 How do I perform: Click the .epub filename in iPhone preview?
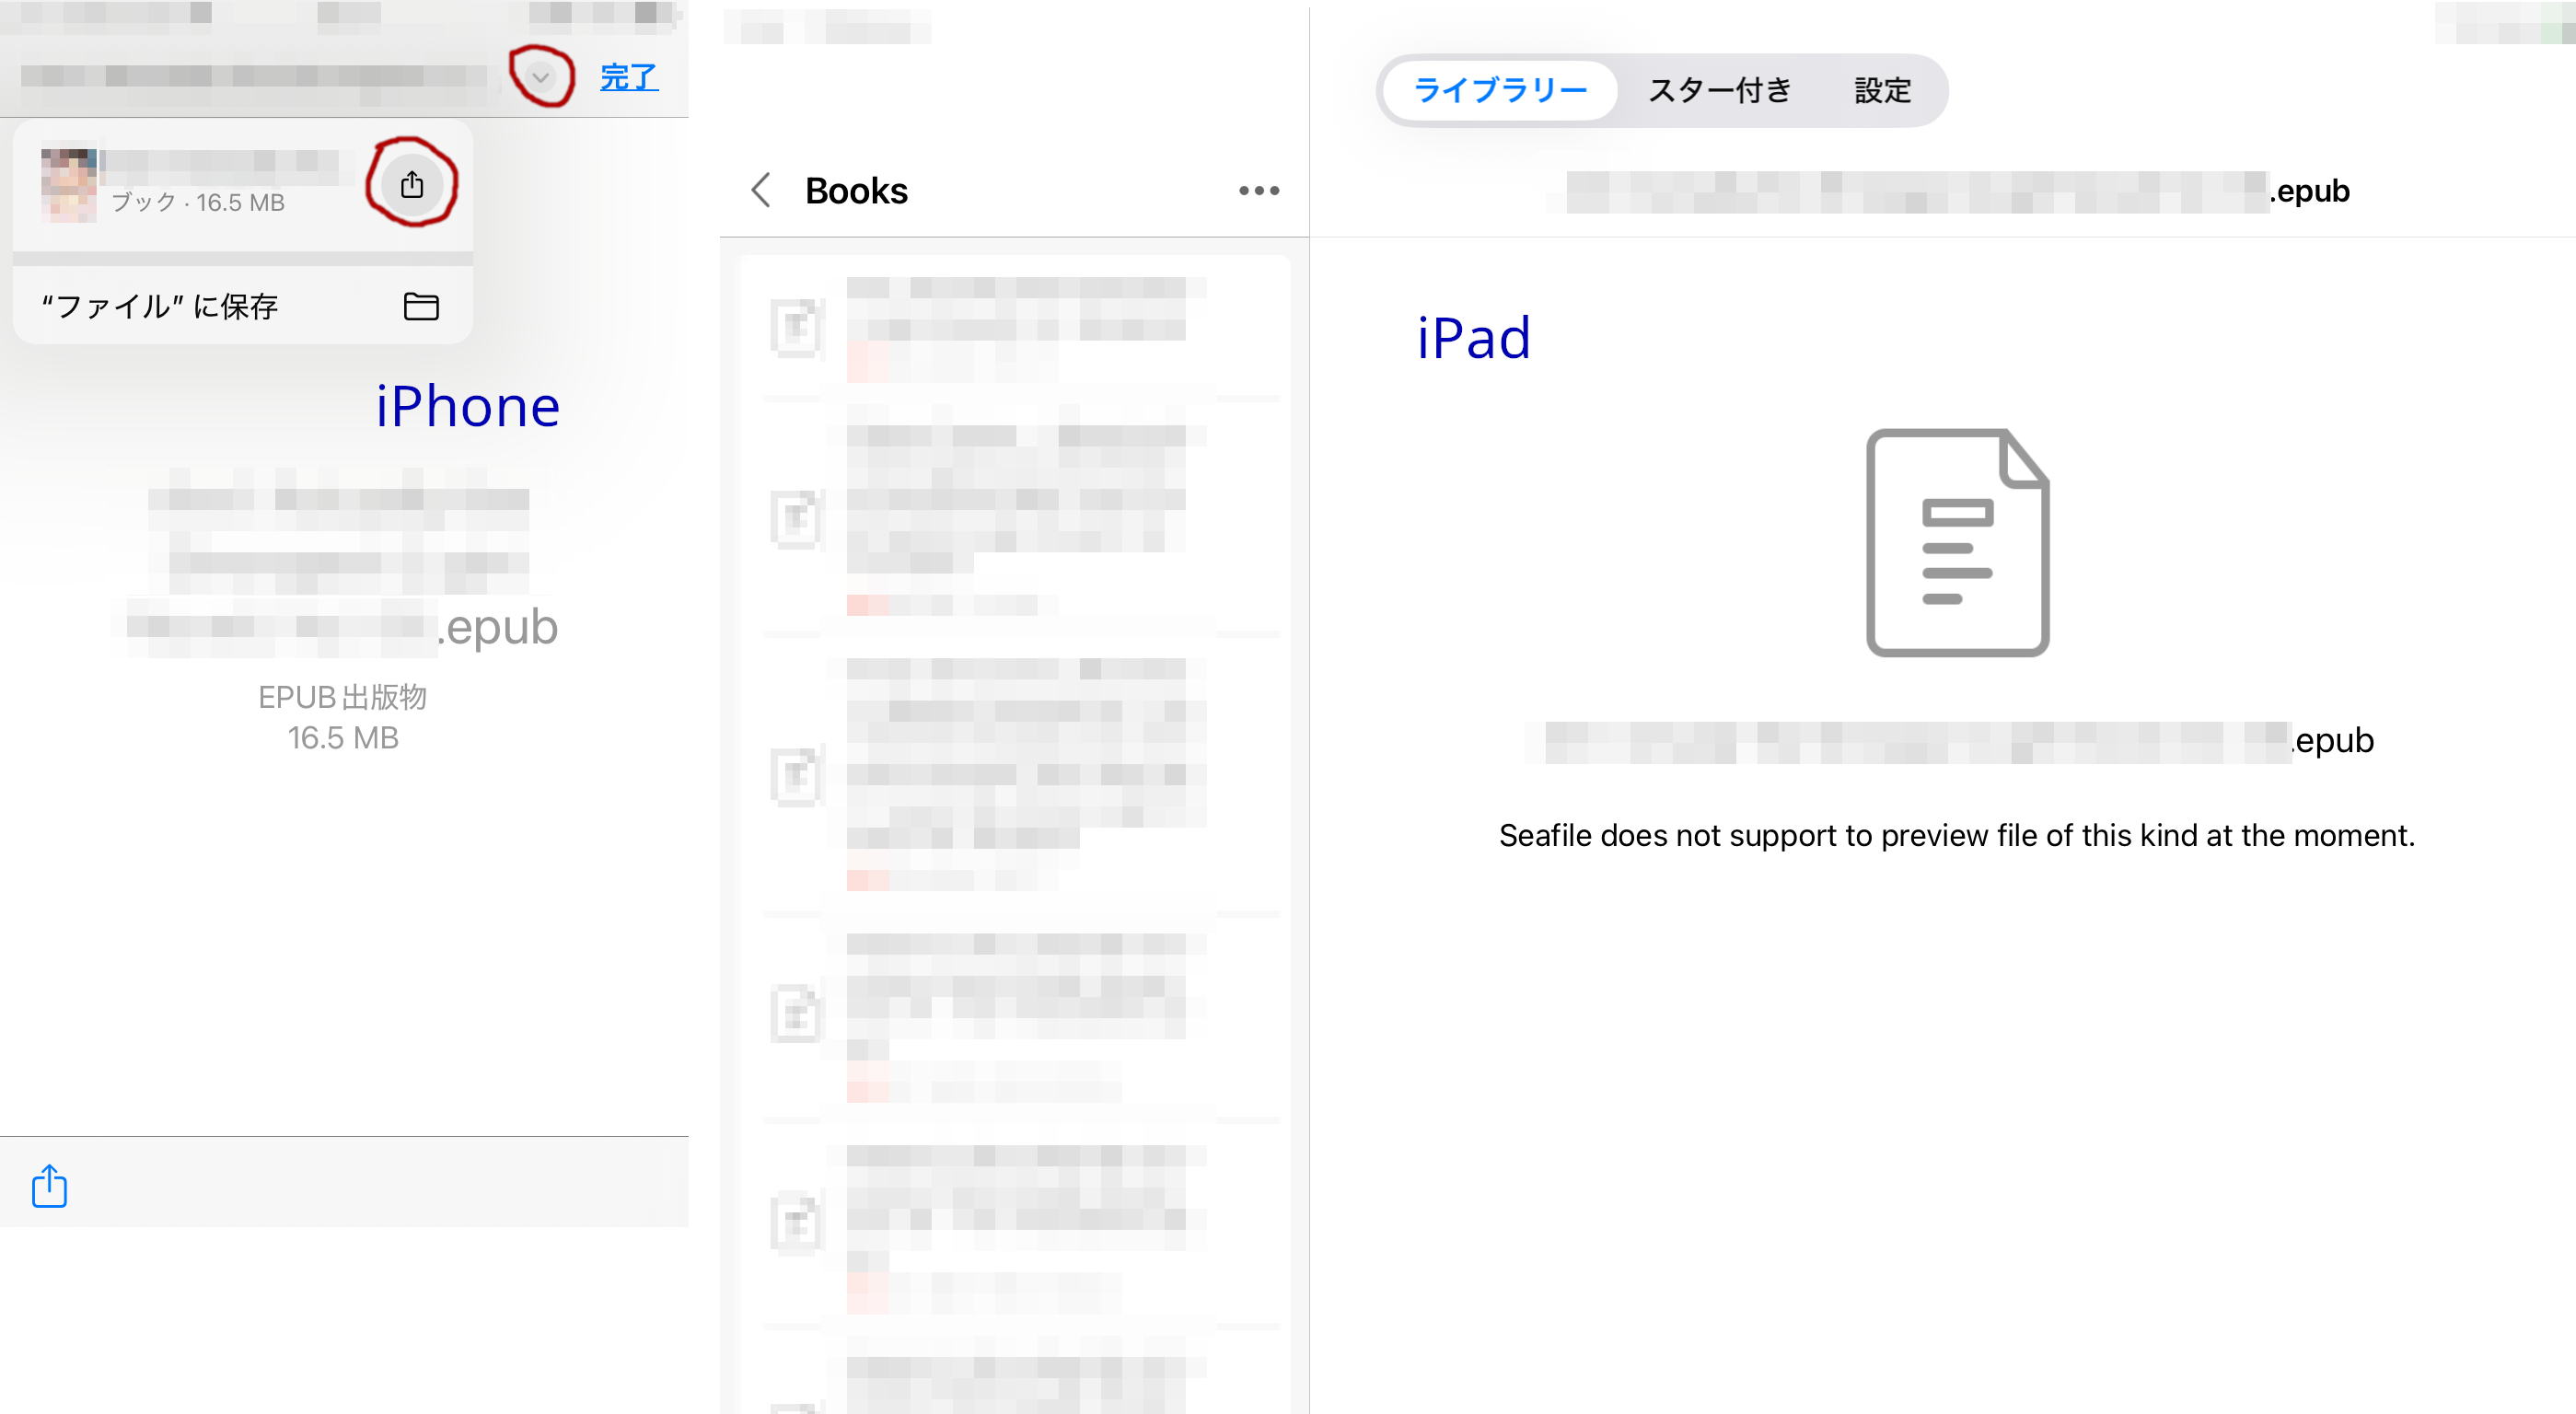(342, 563)
